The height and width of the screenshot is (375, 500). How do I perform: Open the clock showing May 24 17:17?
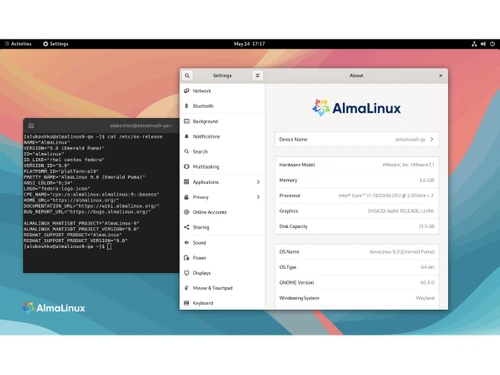[249, 44]
